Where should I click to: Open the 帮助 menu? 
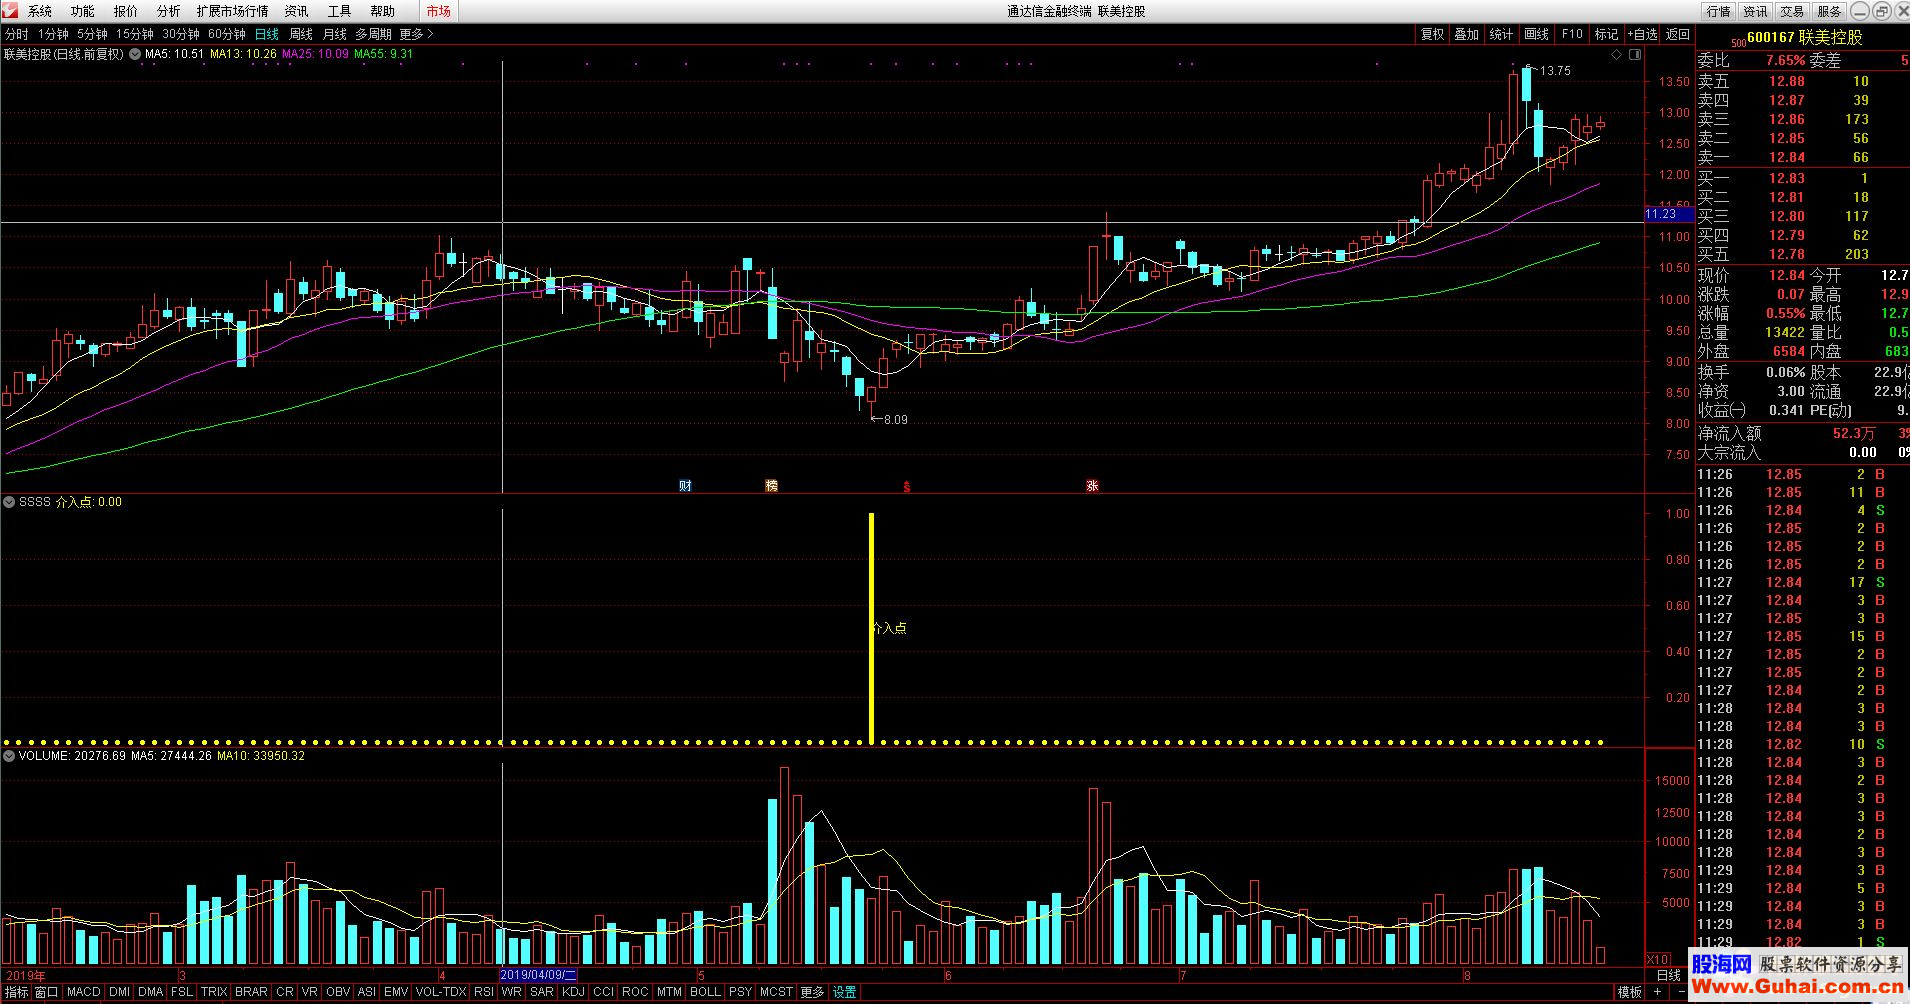coord(382,11)
